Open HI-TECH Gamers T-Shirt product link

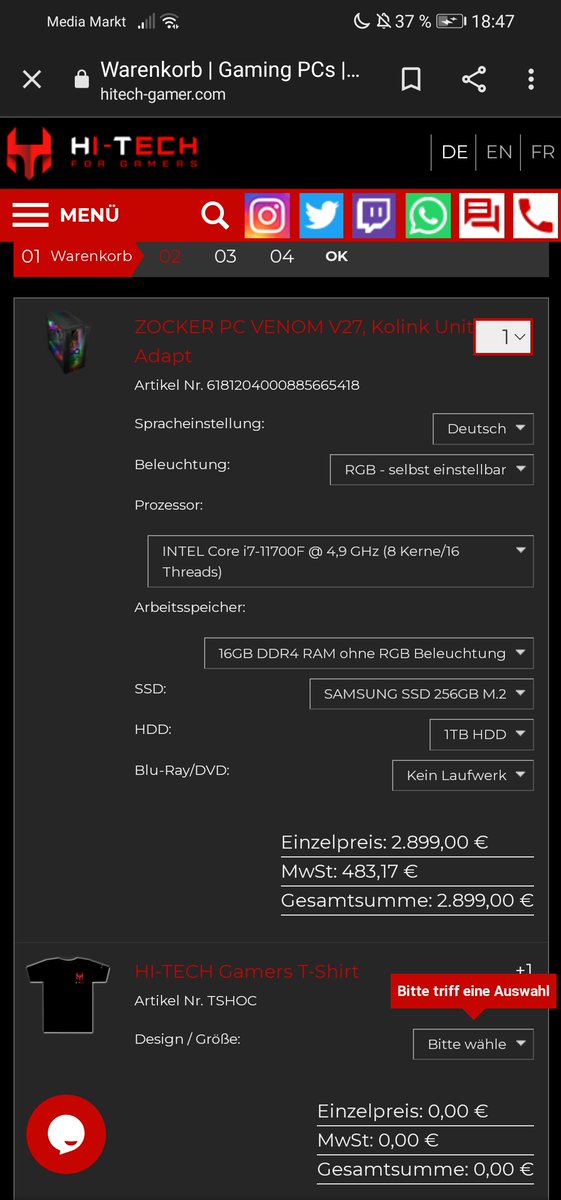(x=246, y=971)
